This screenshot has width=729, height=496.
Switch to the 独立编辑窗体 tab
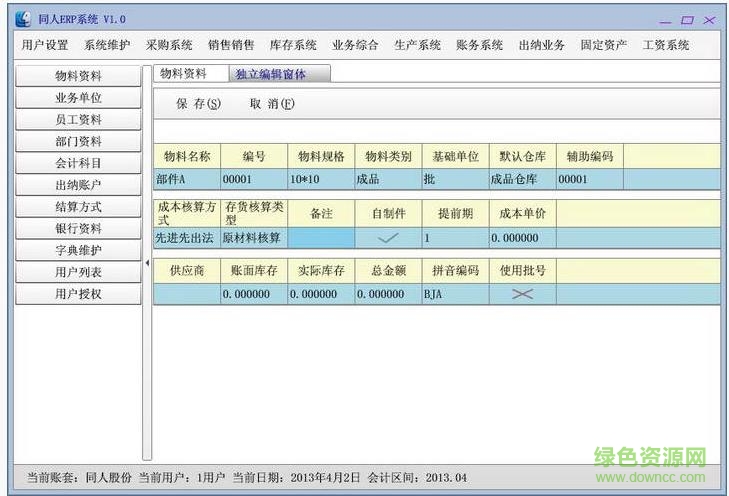279,74
